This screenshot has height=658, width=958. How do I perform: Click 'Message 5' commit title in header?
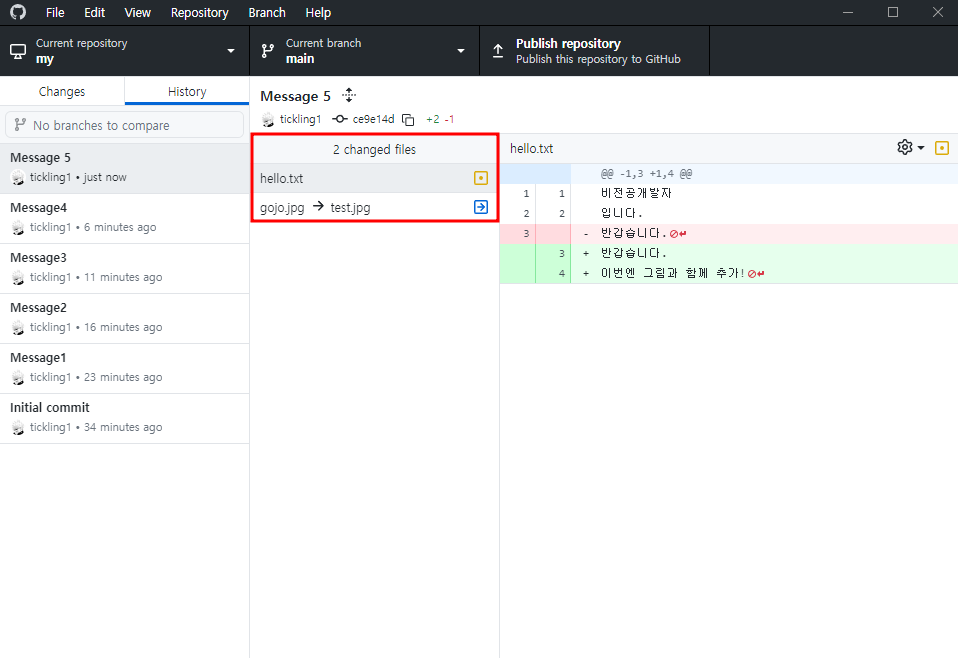(295, 96)
